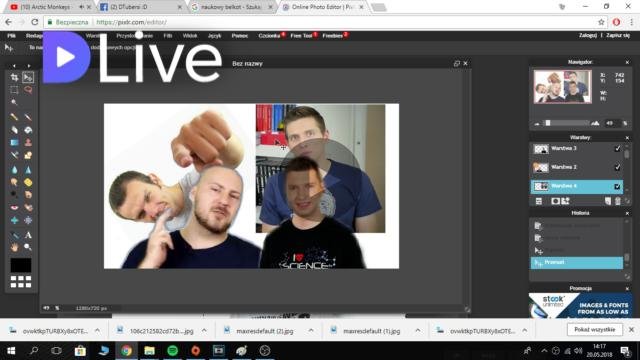Select the Drawing shapes tool

click(x=28, y=155)
